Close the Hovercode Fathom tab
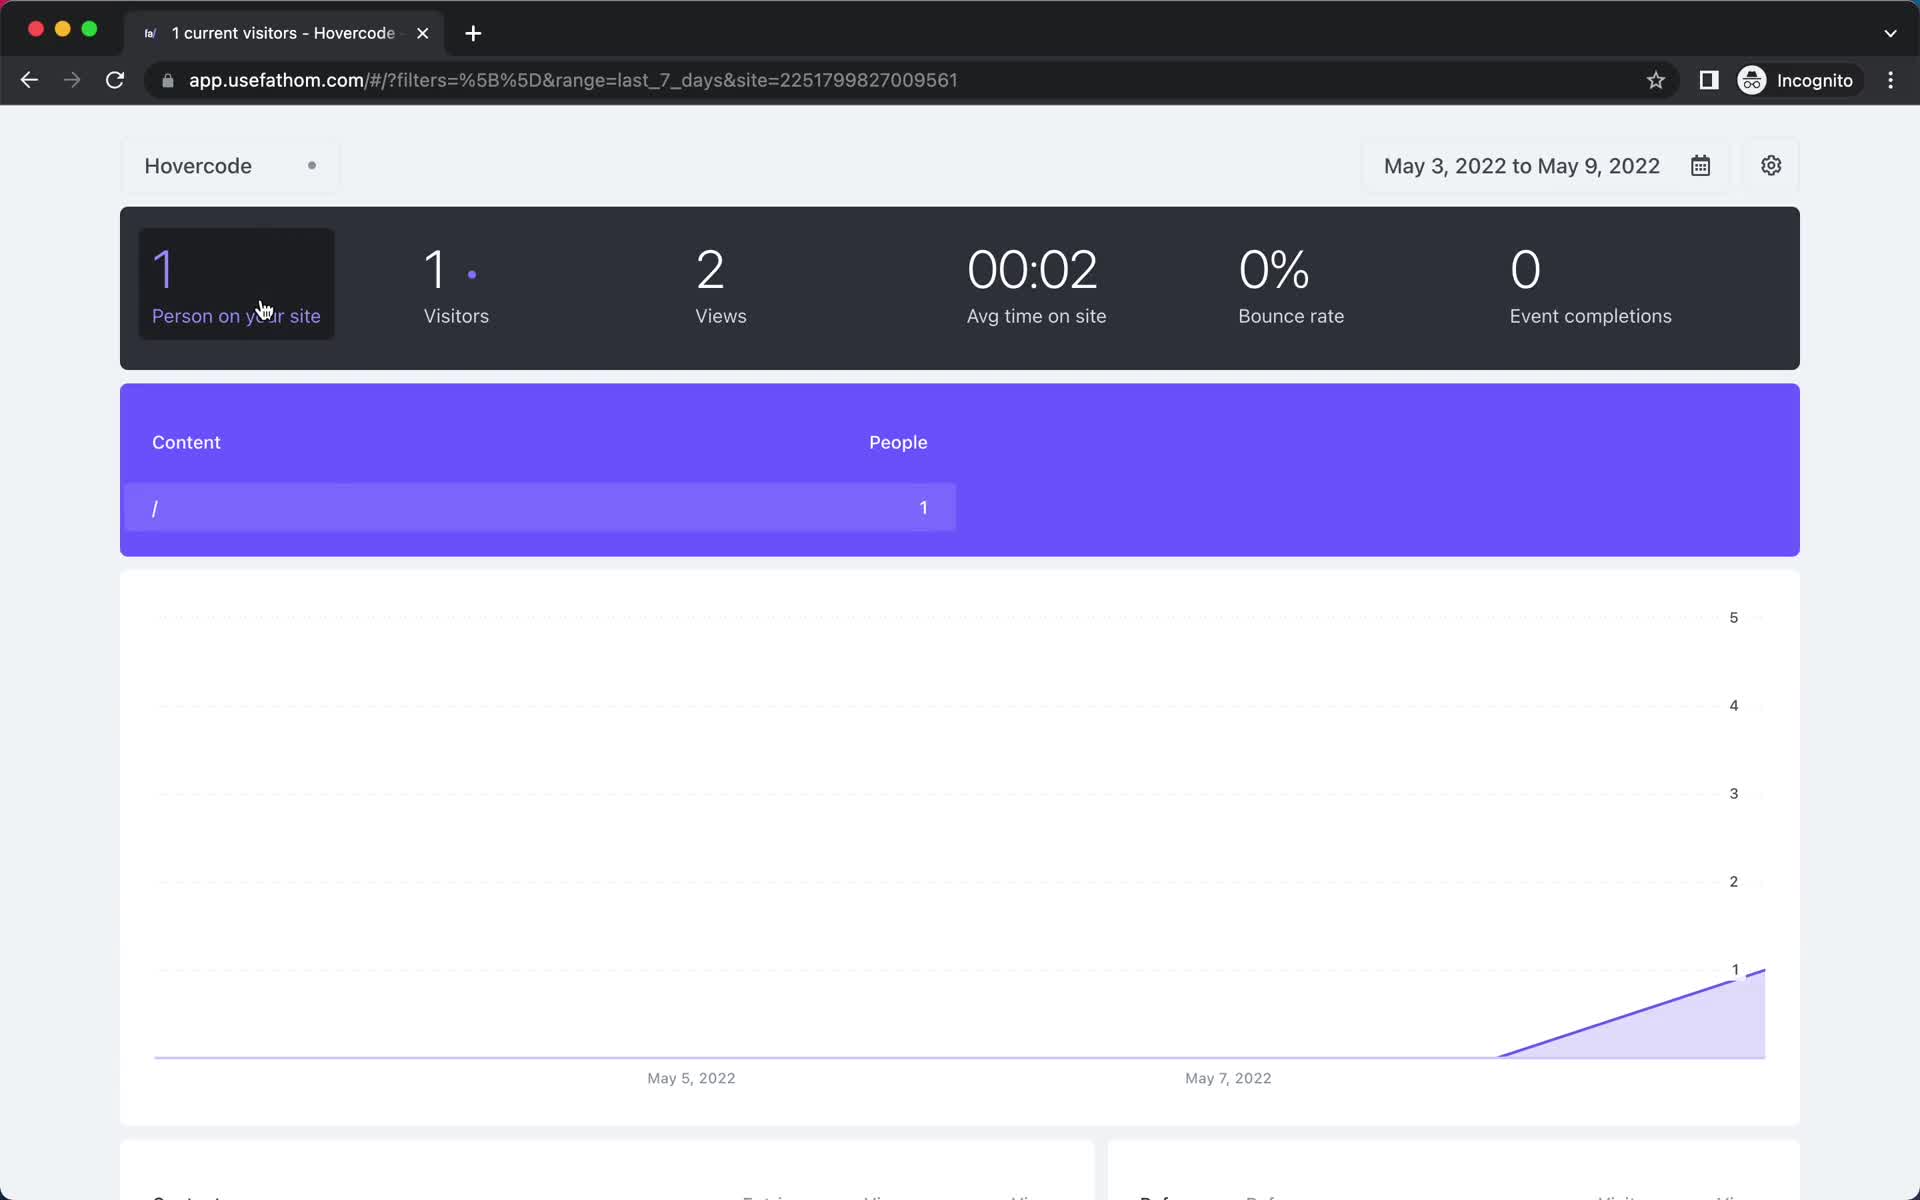The height and width of the screenshot is (1200, 1920). (423, 33)
